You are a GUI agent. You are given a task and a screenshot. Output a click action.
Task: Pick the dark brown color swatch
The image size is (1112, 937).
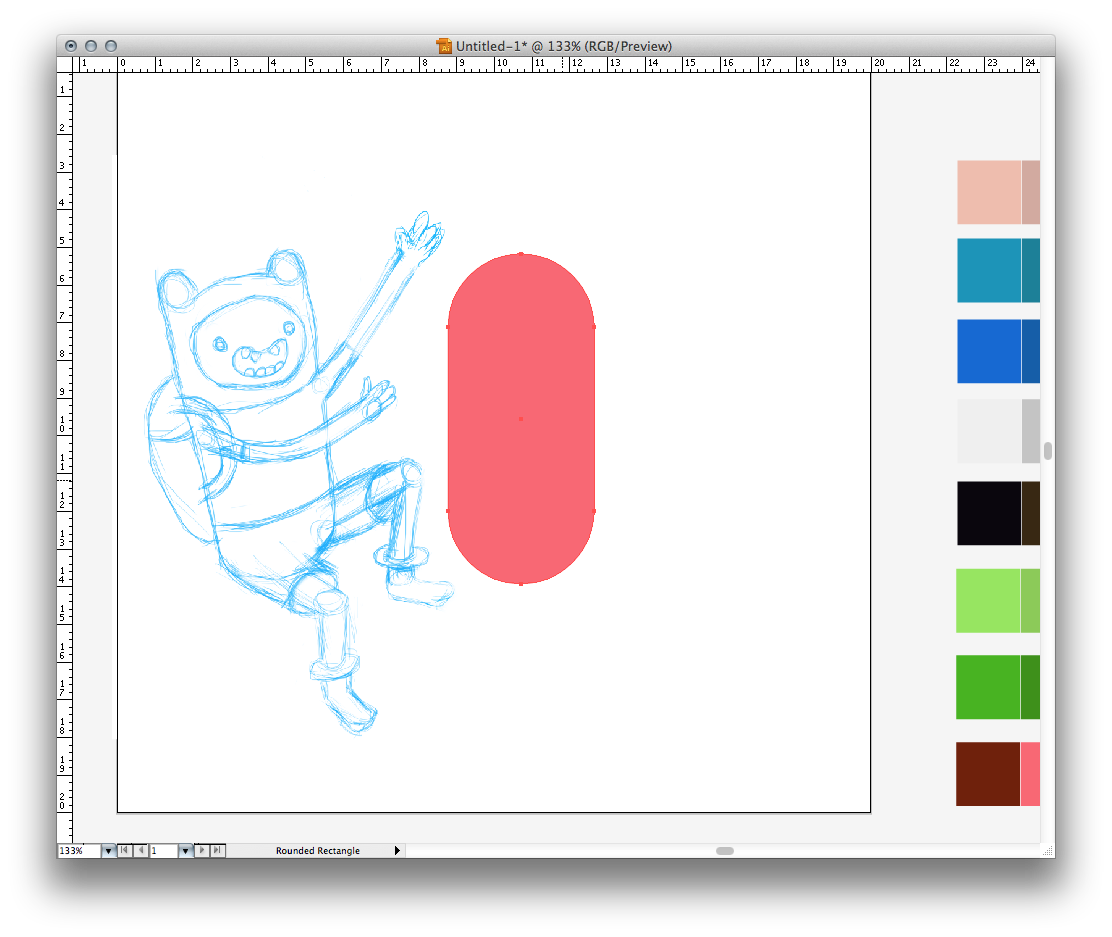pyautogui.click(x=987, y=773)
